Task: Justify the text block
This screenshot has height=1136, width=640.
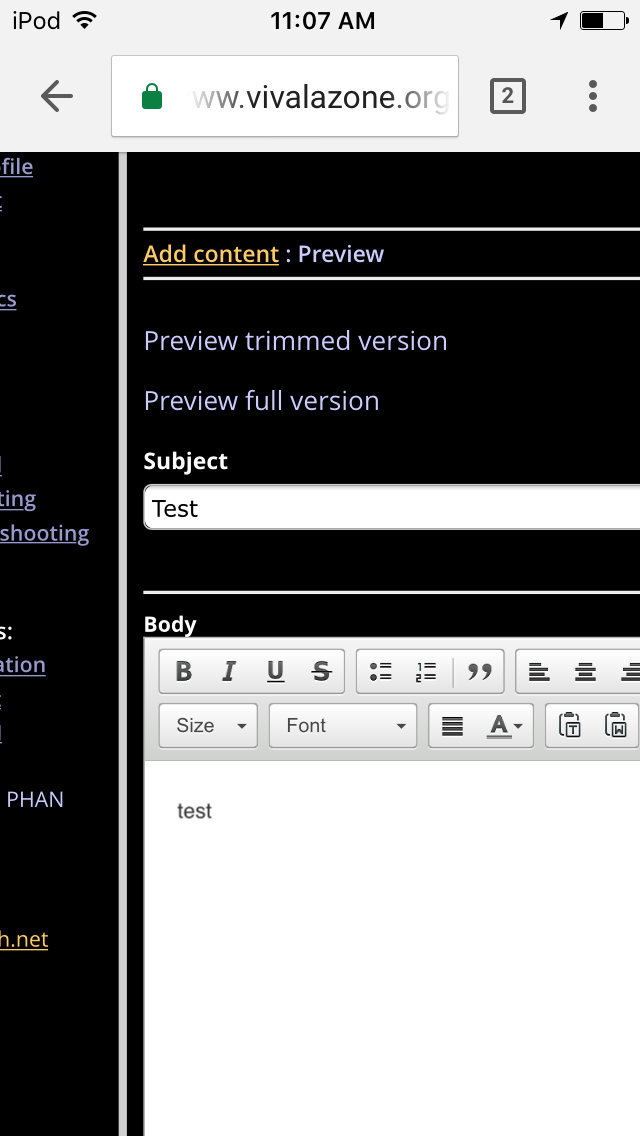Action: coord(452,726)
